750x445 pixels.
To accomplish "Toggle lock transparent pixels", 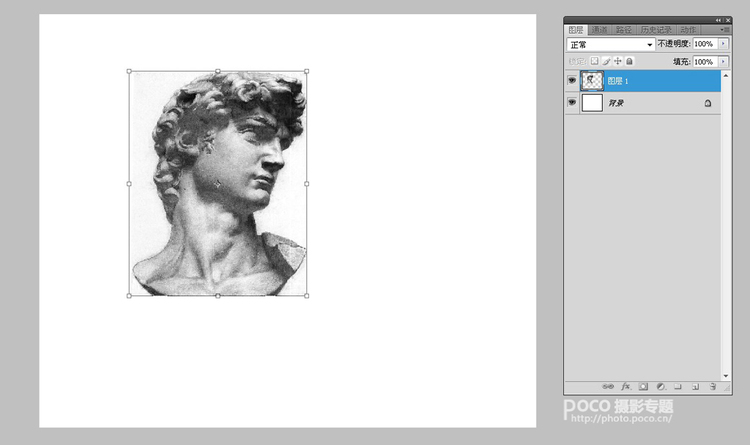I will (x=594, y=61).
